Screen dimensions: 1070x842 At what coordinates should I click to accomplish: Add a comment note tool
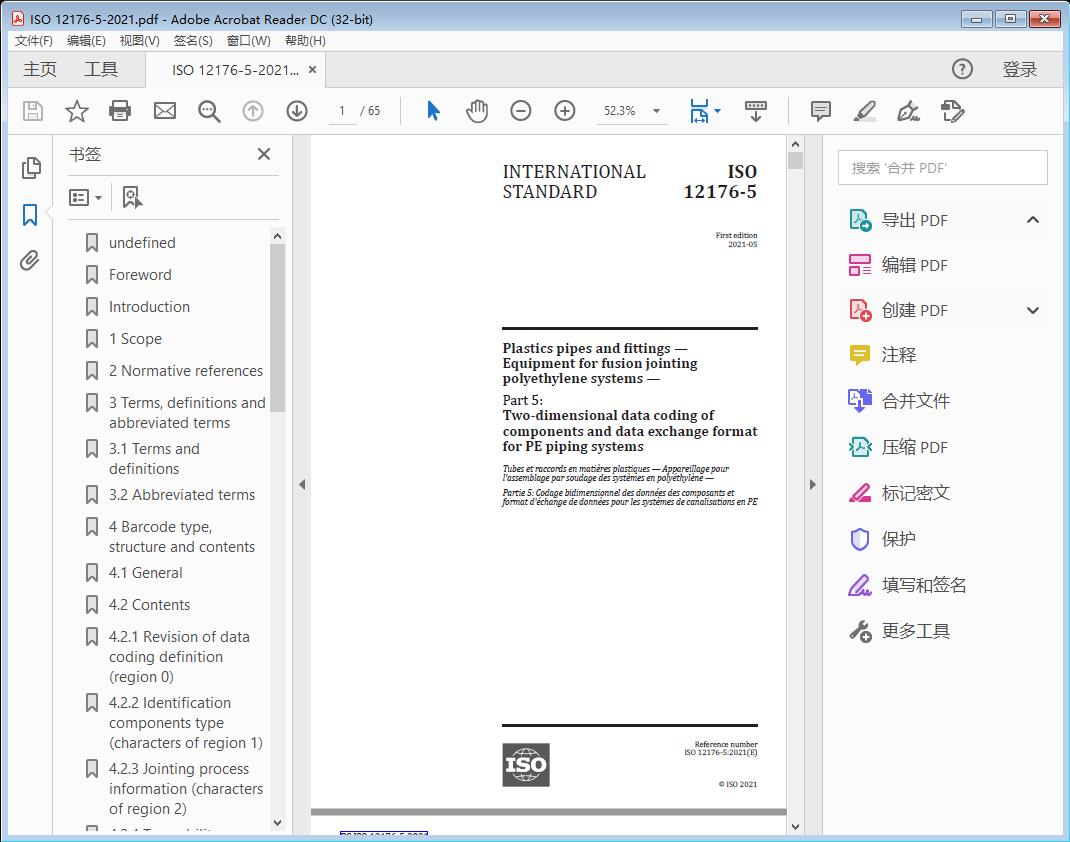[x=821, y=111]
